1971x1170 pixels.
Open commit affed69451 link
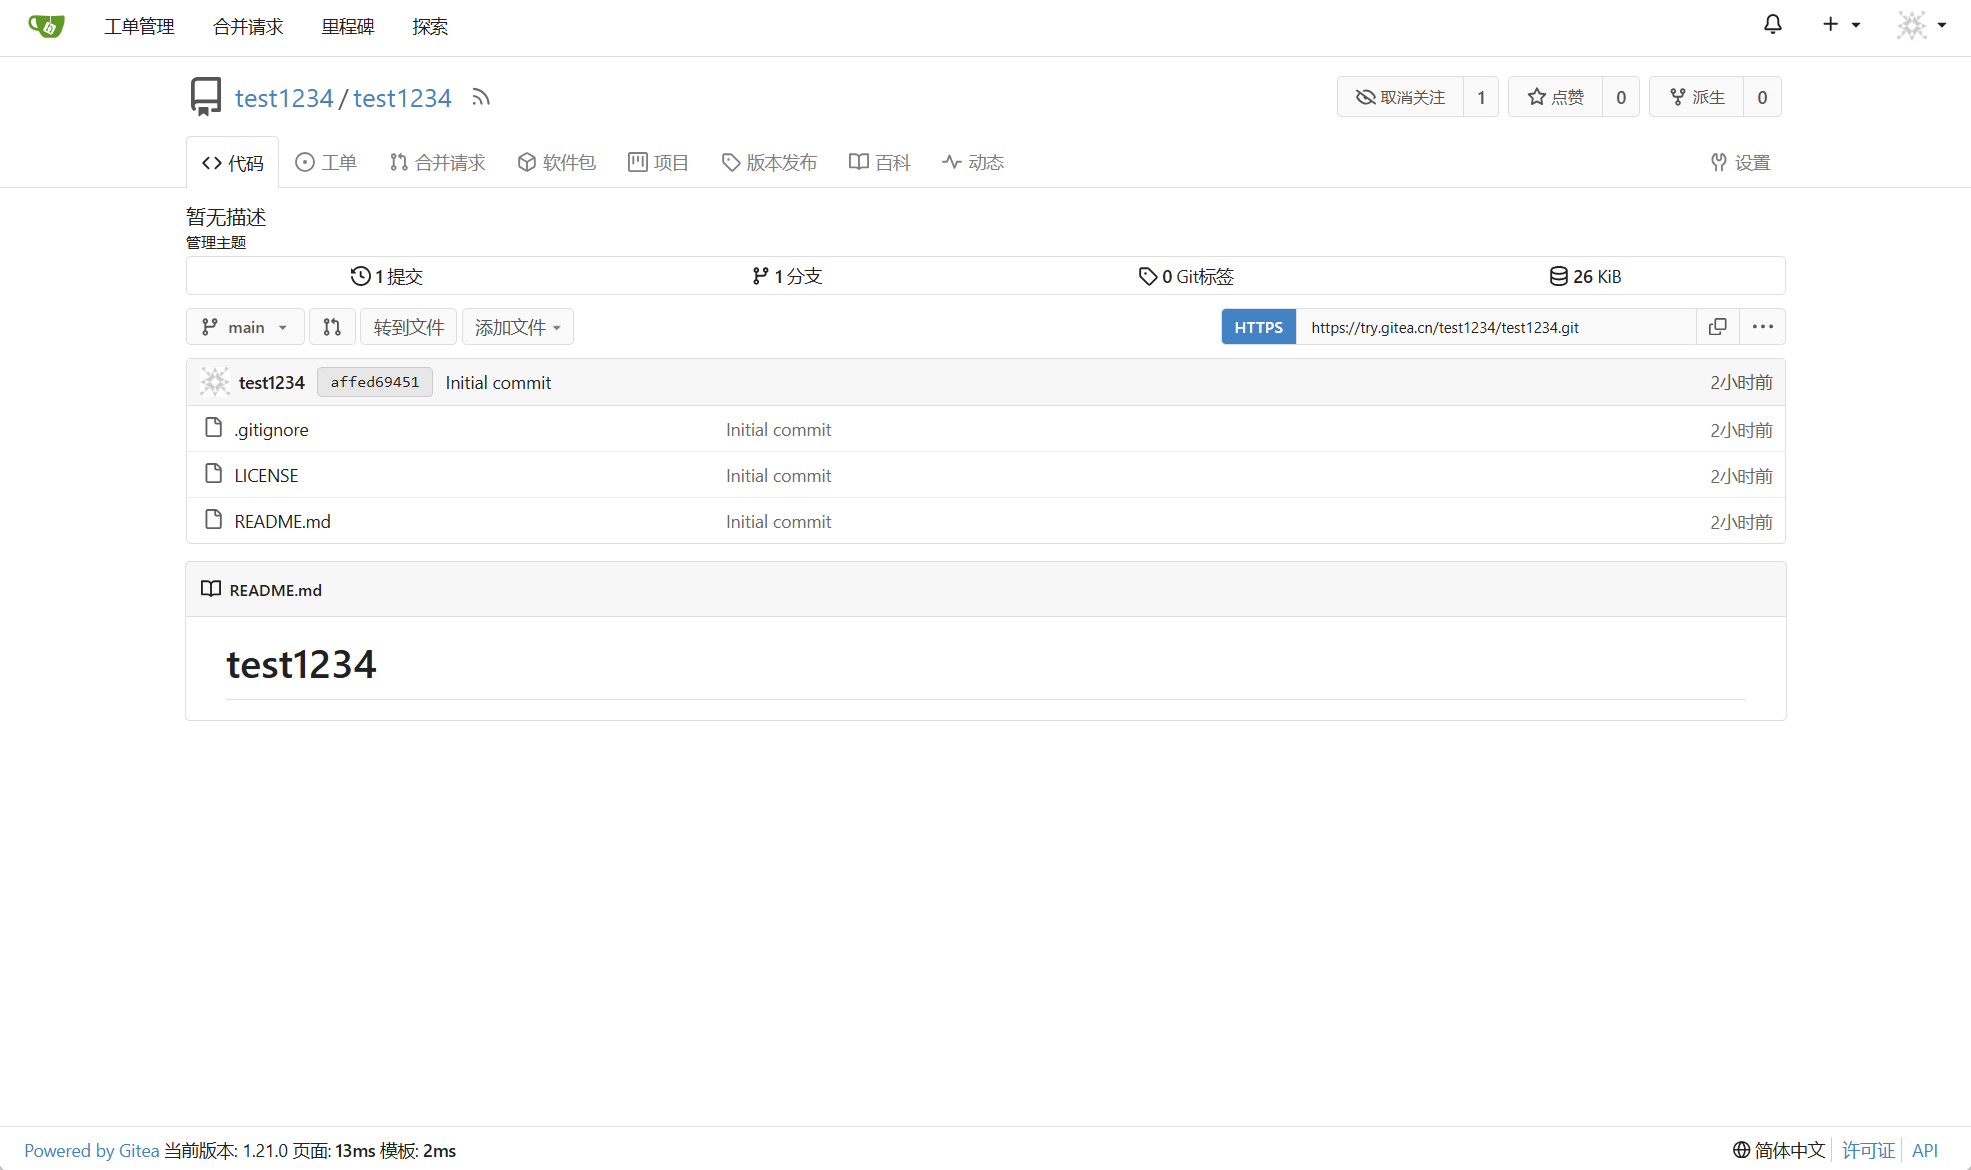point(375,382)
